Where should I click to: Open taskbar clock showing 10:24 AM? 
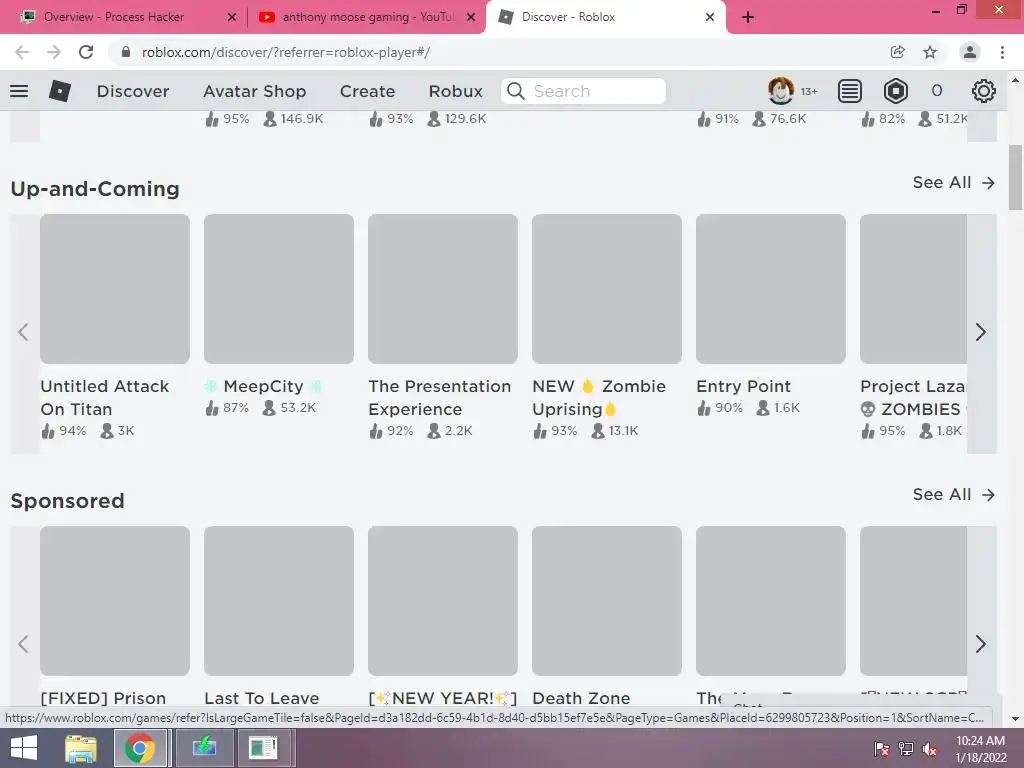981,749
